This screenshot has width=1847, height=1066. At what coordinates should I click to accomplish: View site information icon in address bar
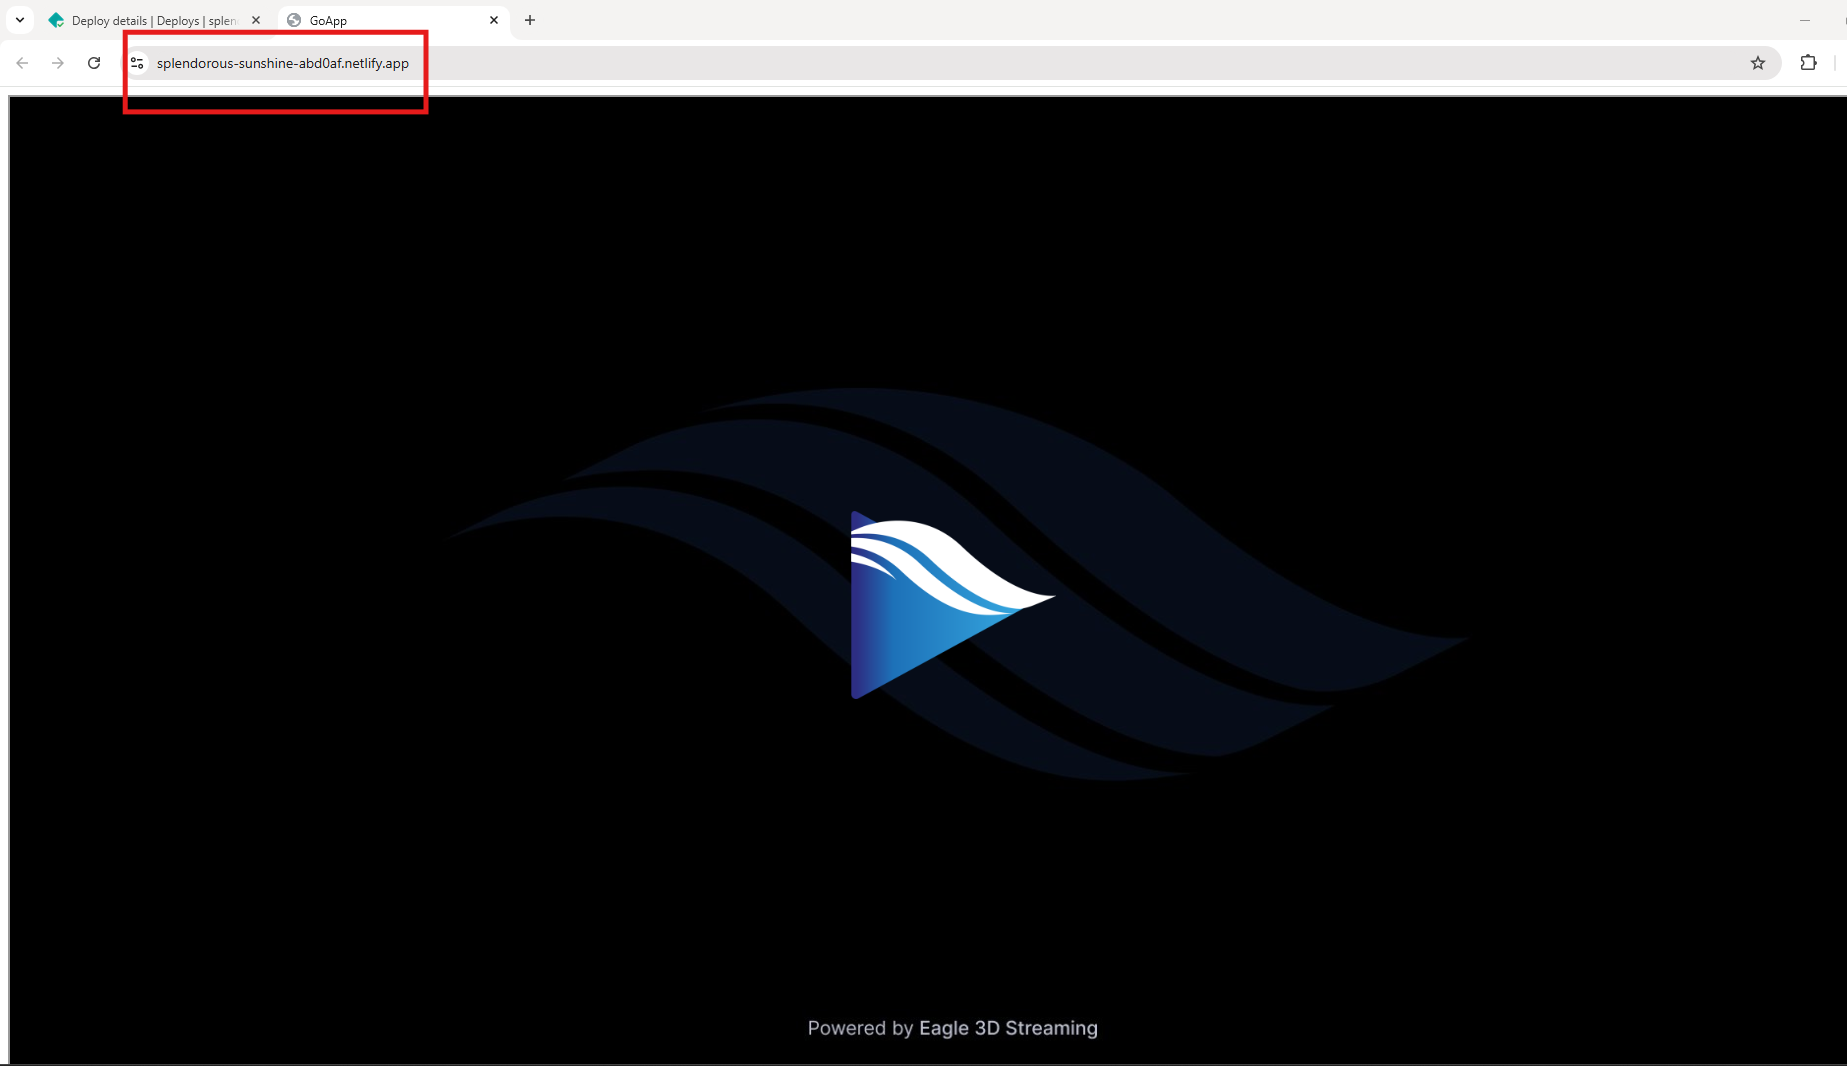pos(138,63)
